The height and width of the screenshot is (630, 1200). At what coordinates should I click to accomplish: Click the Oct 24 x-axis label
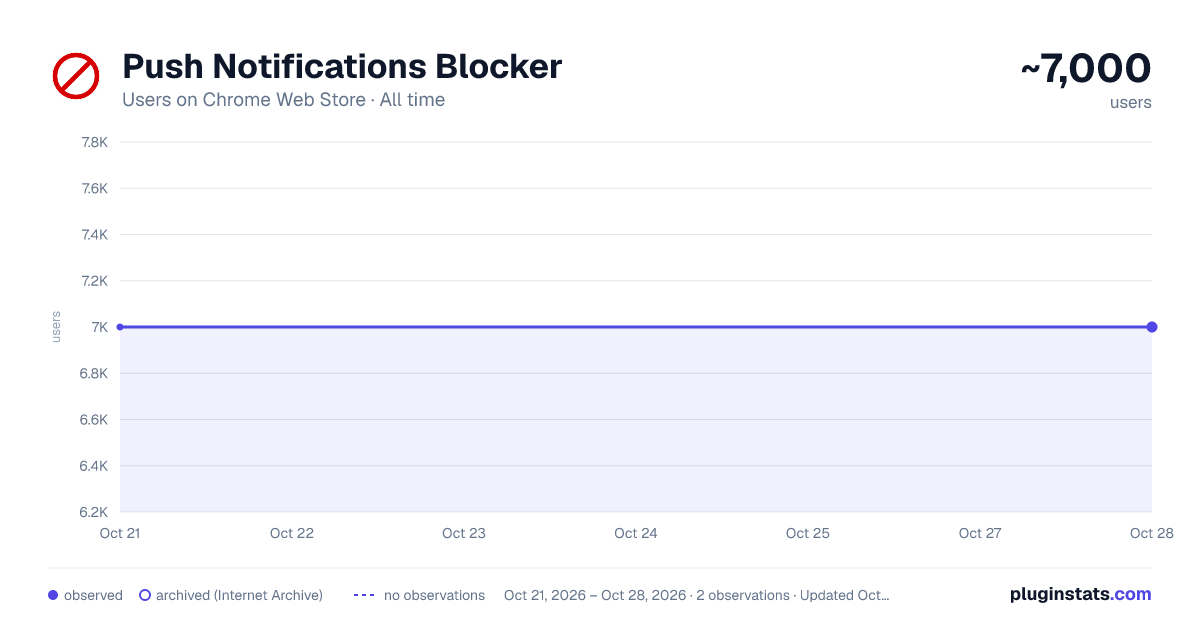tap(636, 533)
